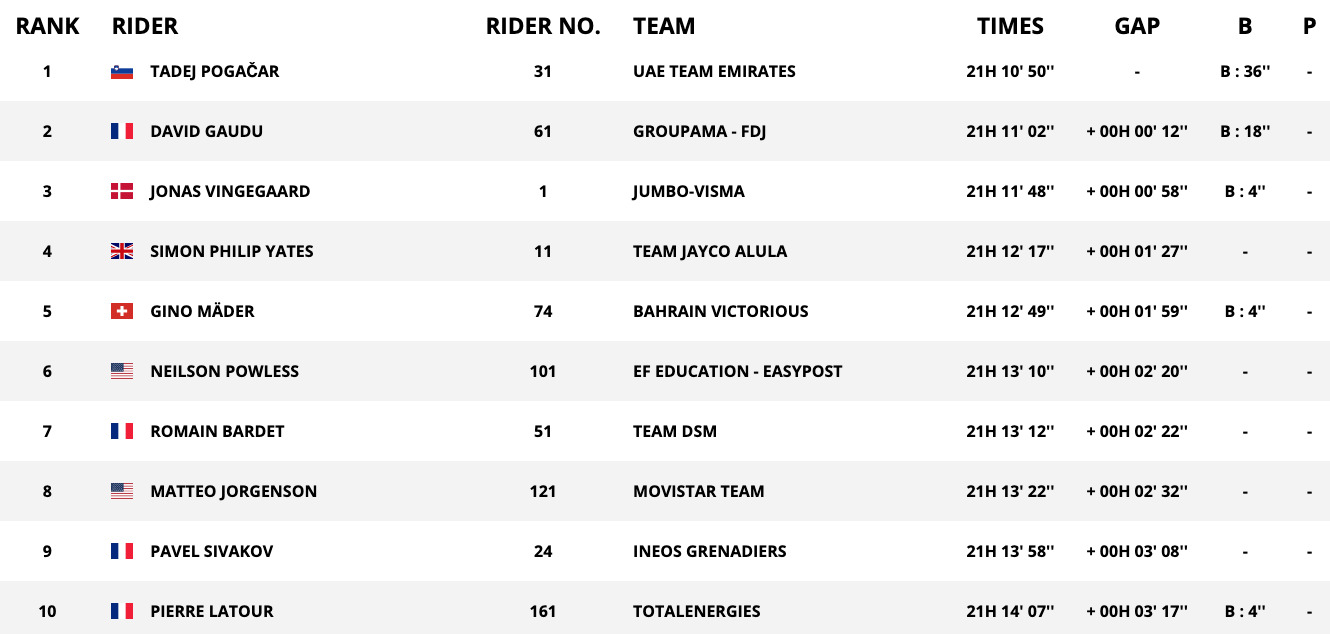Select David Gaudu's bonus B : 18'' cell
1330x634 pixels.
click(1245, 131)
